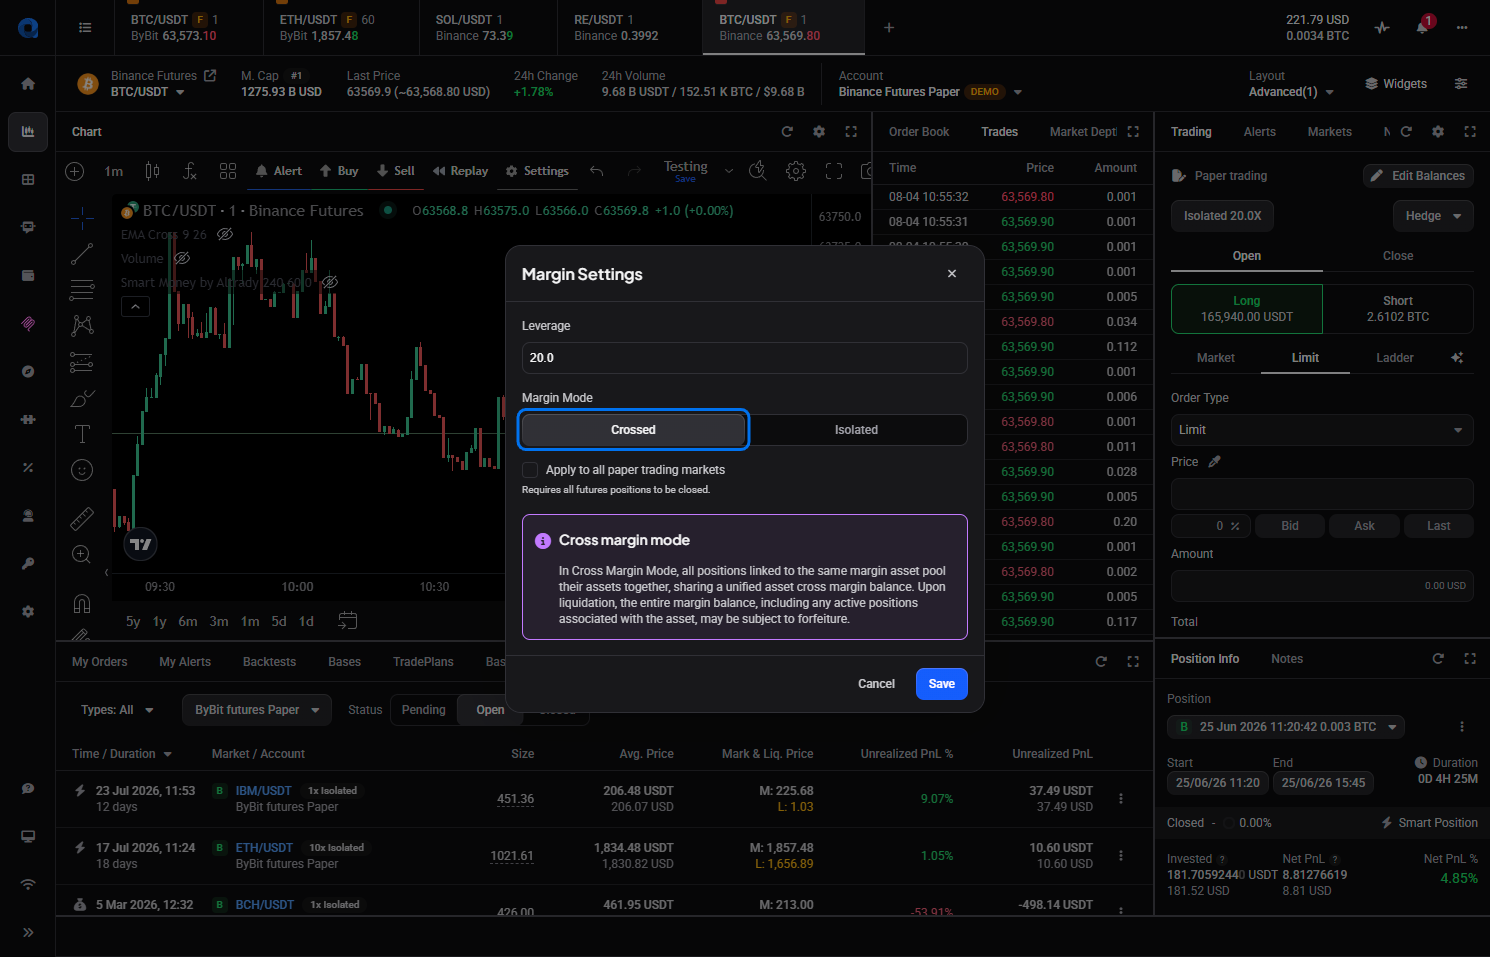Open the hamburger menu at top left
The width and height of the screenshot is (1490, 957).
[x=85, y=28]
